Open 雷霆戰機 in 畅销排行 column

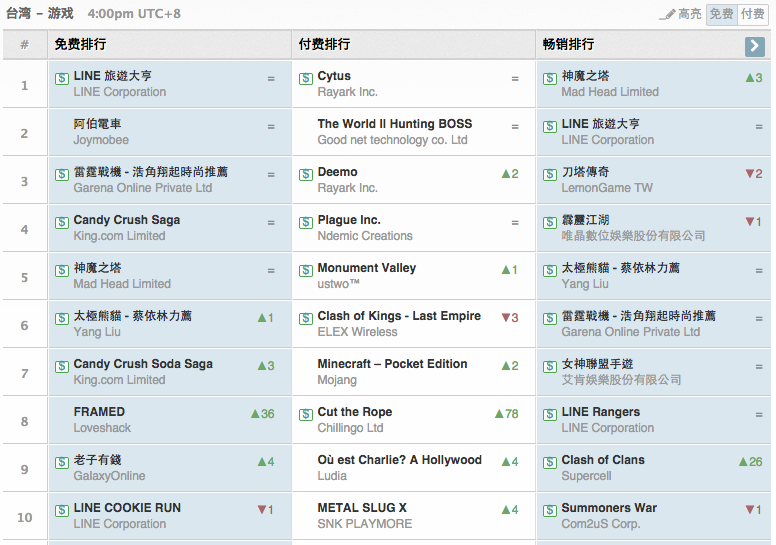(639, 316)
